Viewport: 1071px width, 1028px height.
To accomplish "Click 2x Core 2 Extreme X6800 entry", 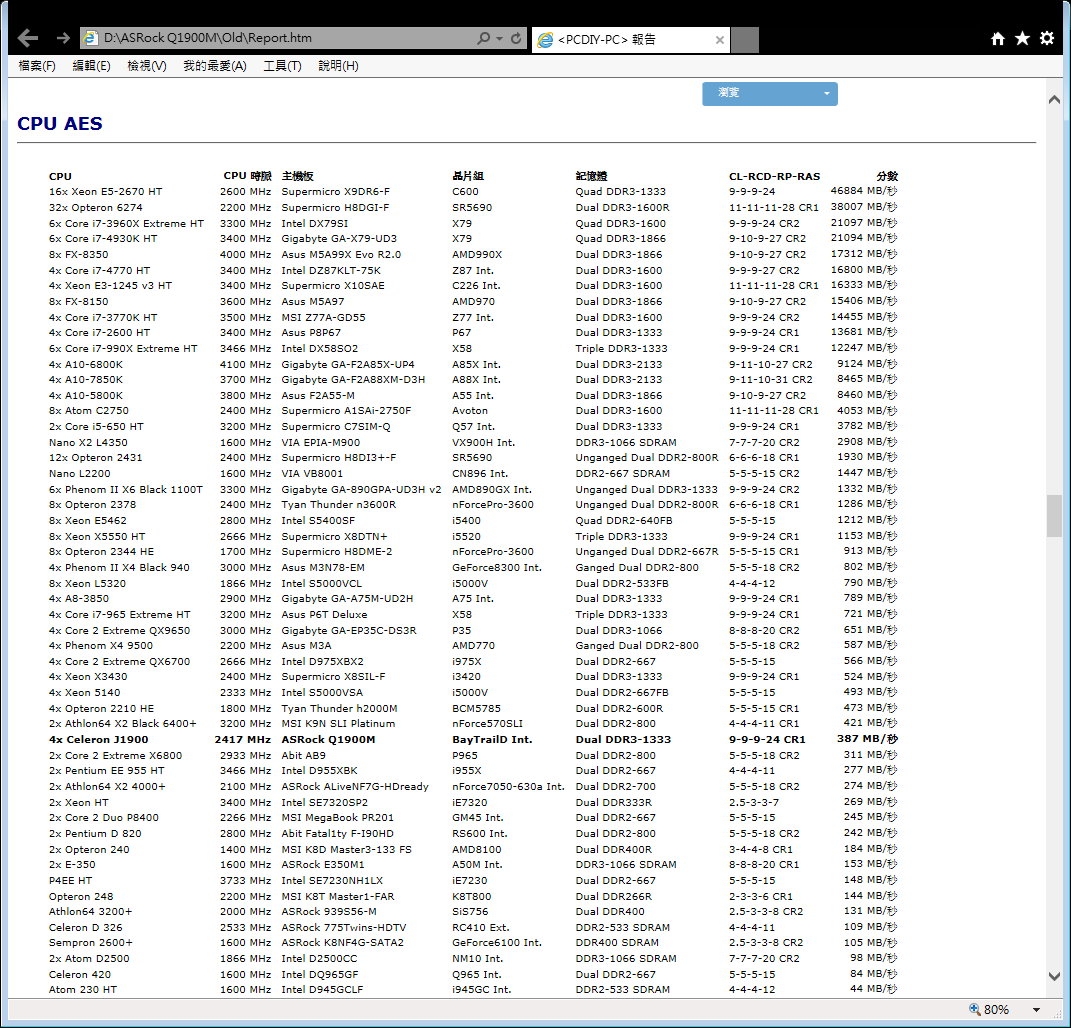I will (115, 755).
